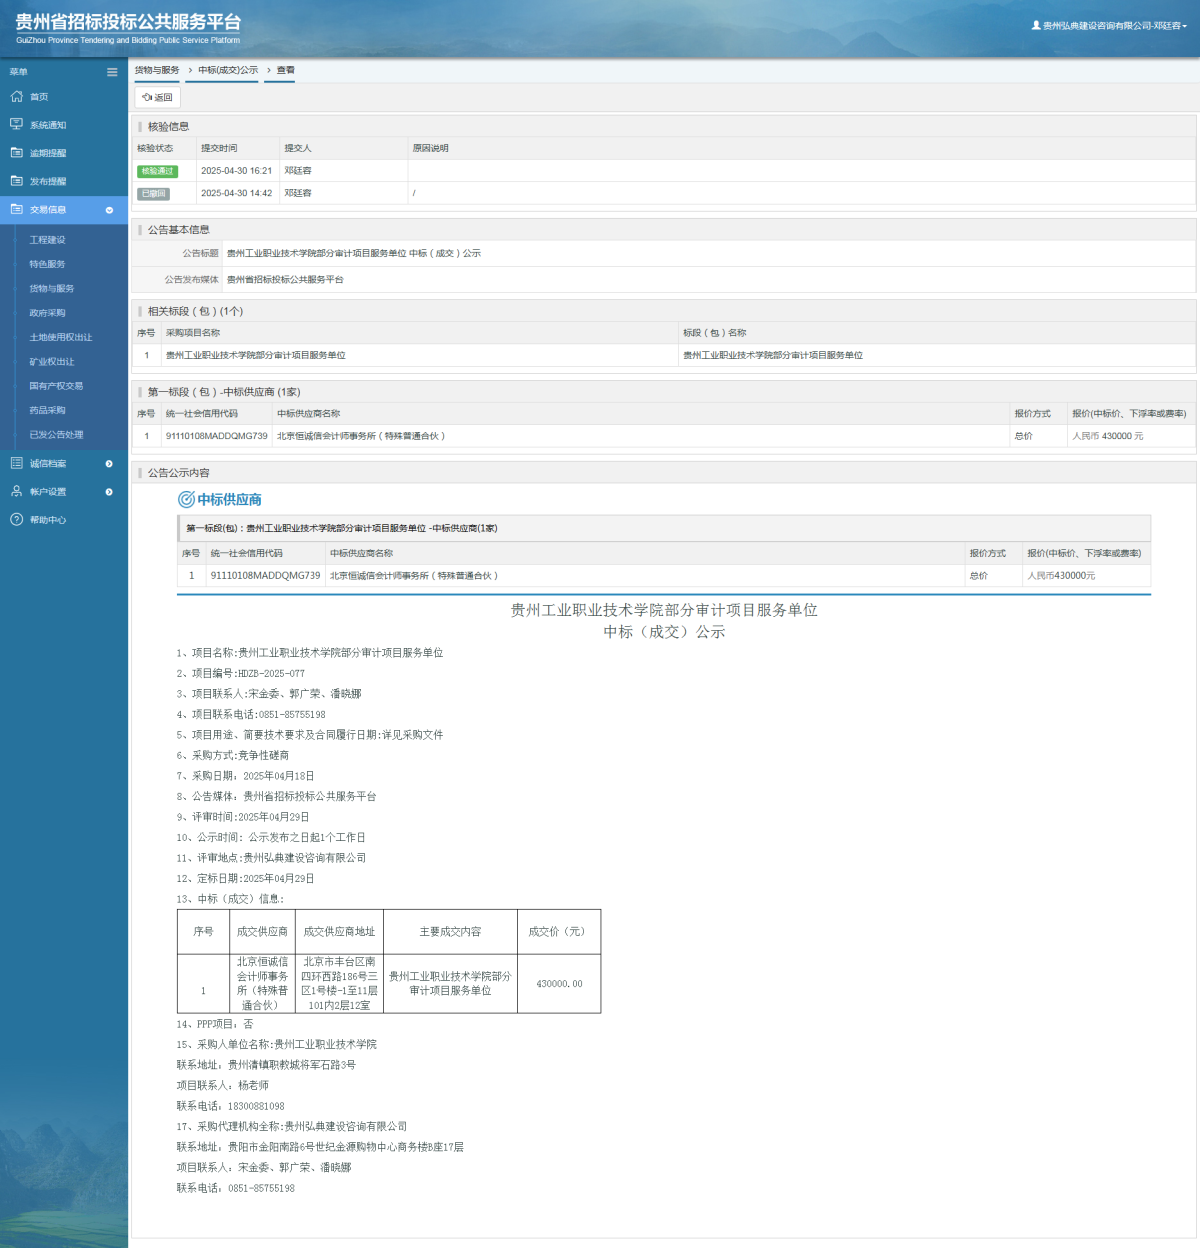The image size is (1200, 1248).
Task: Open 已发公告处理 in the sidebar
Action: coord(56,435)
